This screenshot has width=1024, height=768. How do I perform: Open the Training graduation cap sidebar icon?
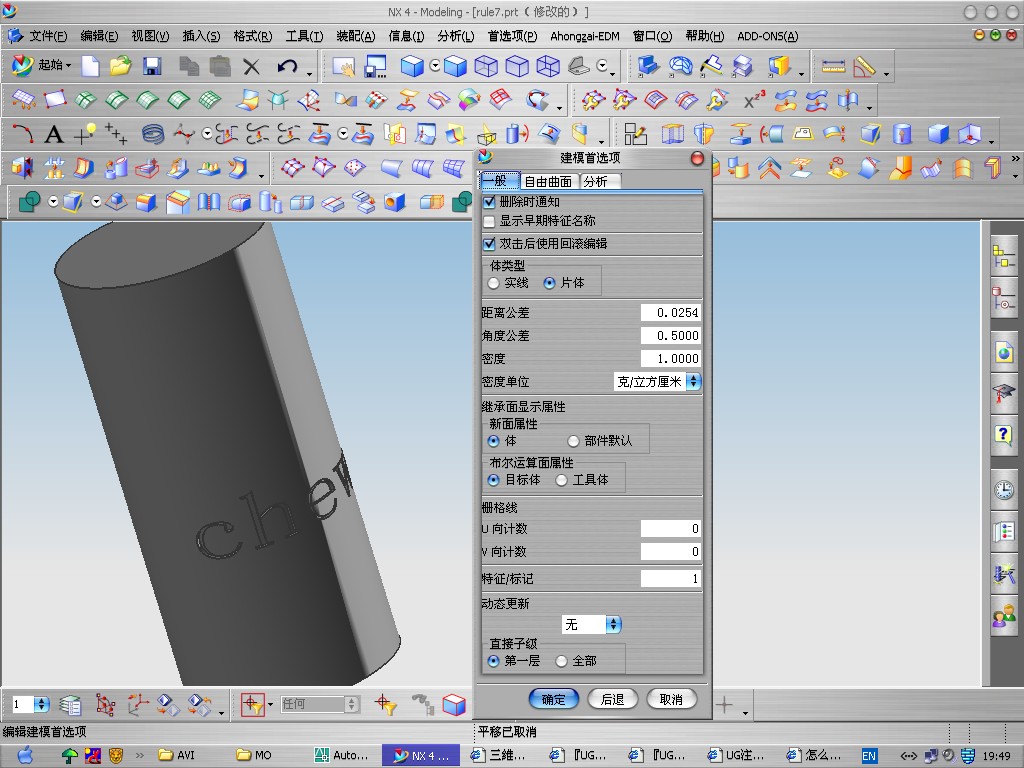click(1004, 393)
